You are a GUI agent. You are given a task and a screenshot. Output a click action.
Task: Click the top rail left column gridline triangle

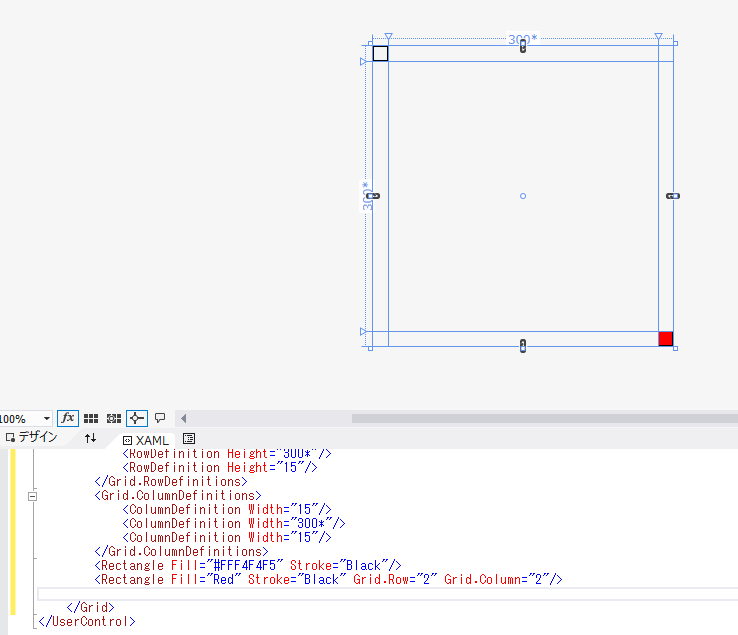click(x=388, y=36)
